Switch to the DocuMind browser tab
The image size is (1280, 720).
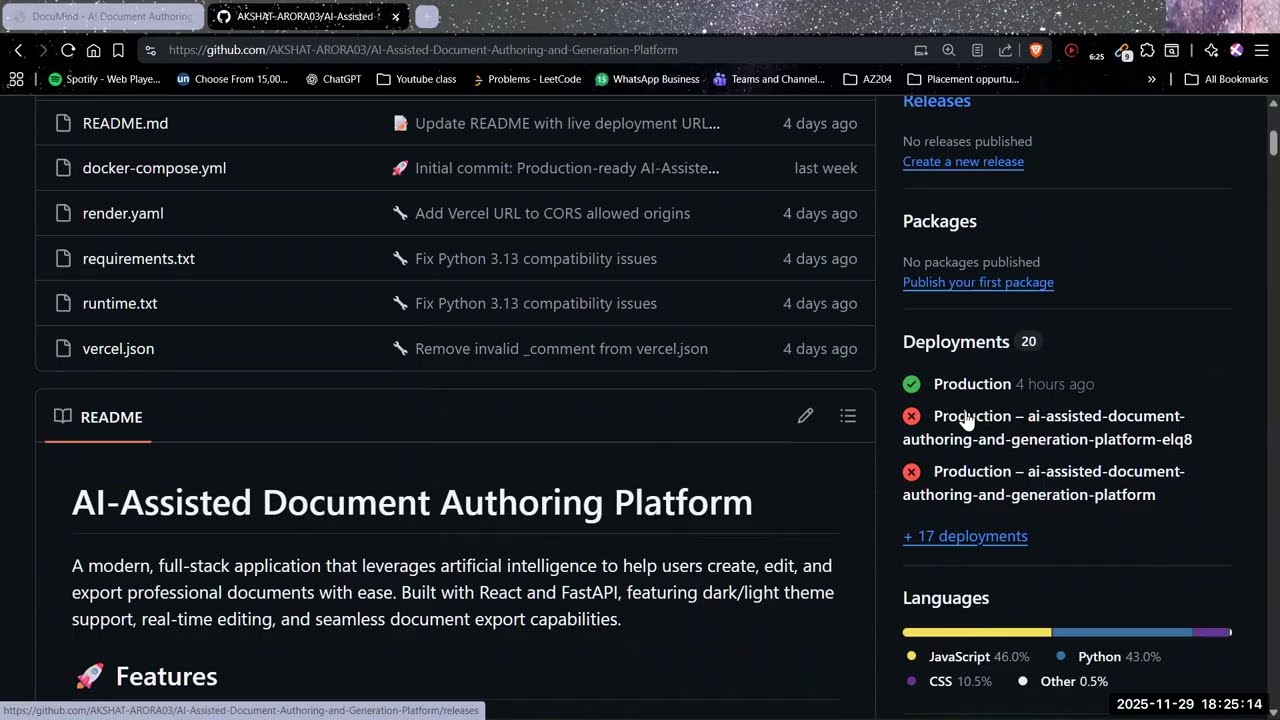(x=102, y=17)
